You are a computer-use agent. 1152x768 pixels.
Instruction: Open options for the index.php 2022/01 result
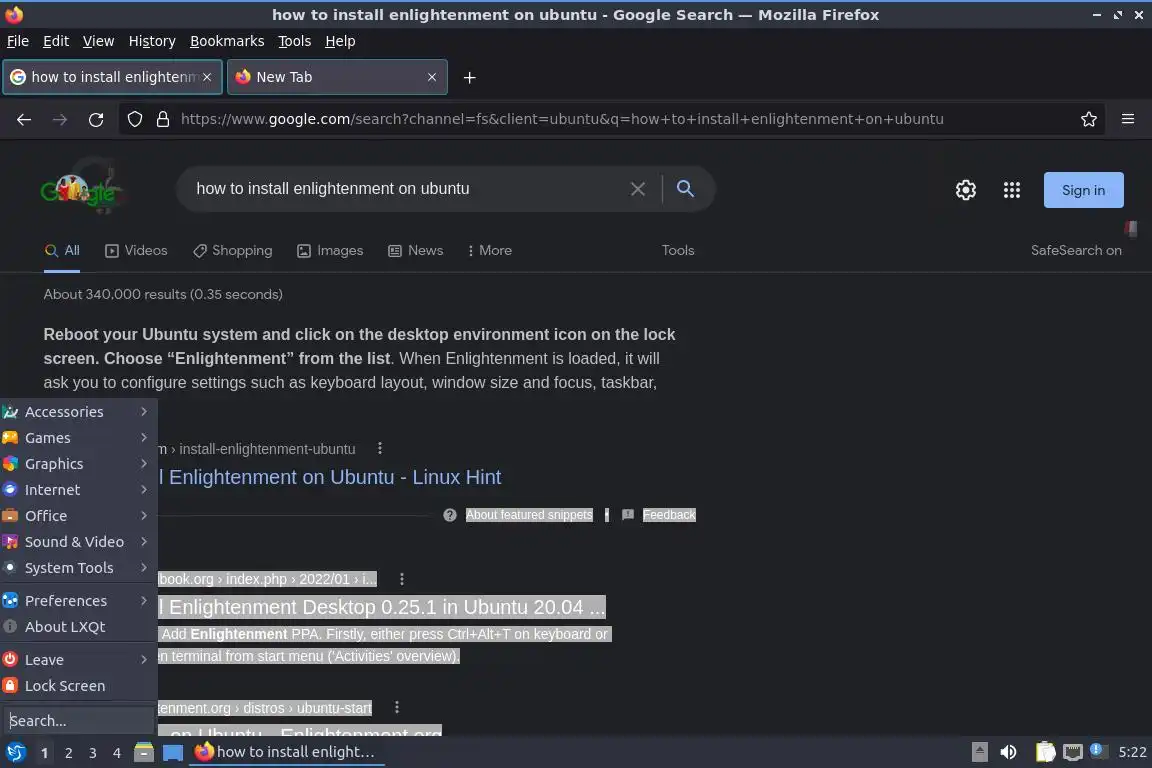402,579
